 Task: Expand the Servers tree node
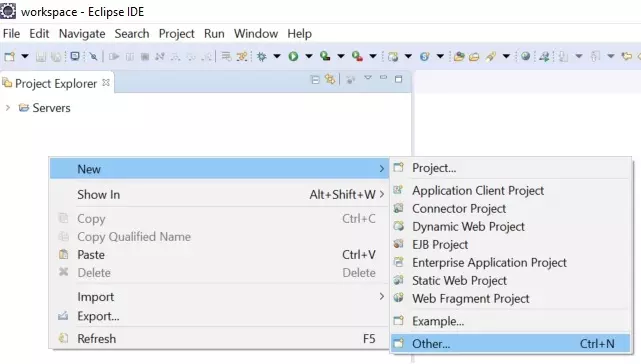click(x=8, y=108)
